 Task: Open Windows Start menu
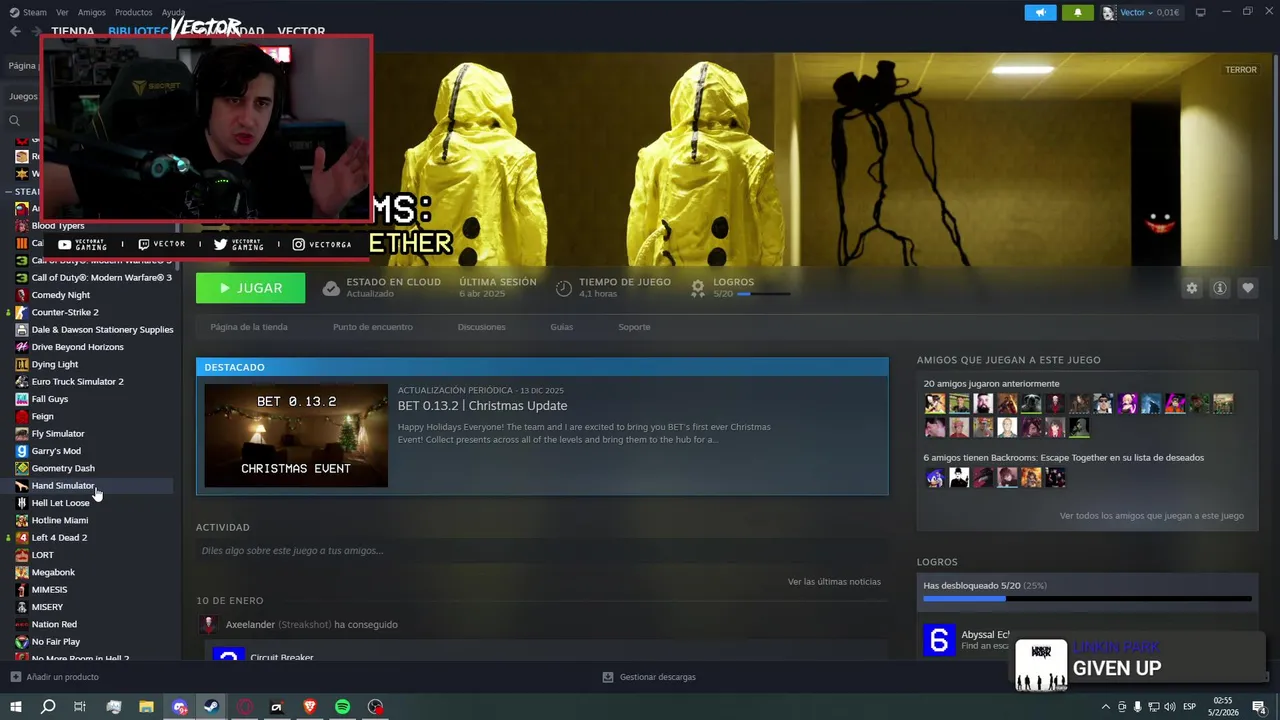click(x=15, y=706)
